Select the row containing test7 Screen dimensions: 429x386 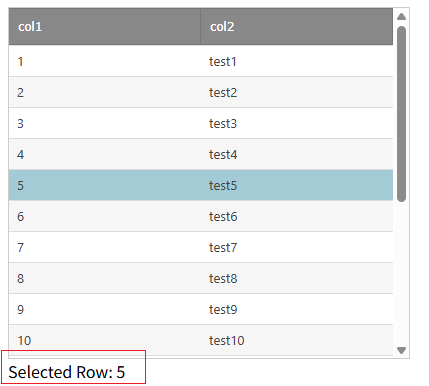[201, 247]
